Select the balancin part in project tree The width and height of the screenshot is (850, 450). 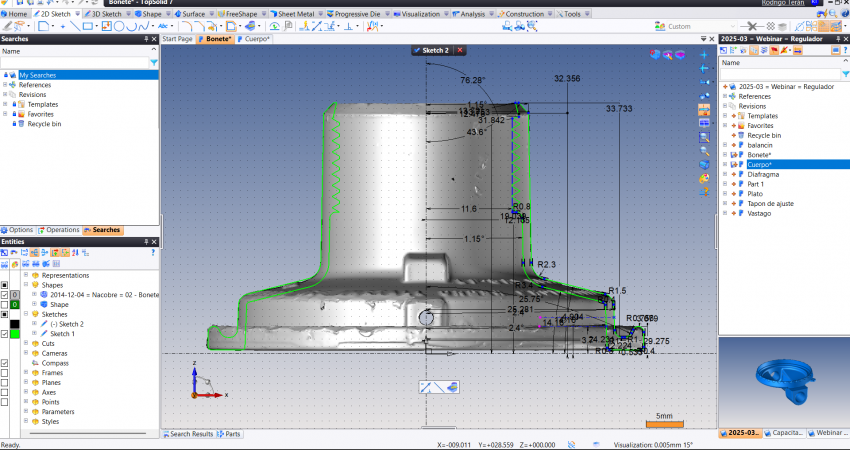pyautogui.click(x=759, y=145)
